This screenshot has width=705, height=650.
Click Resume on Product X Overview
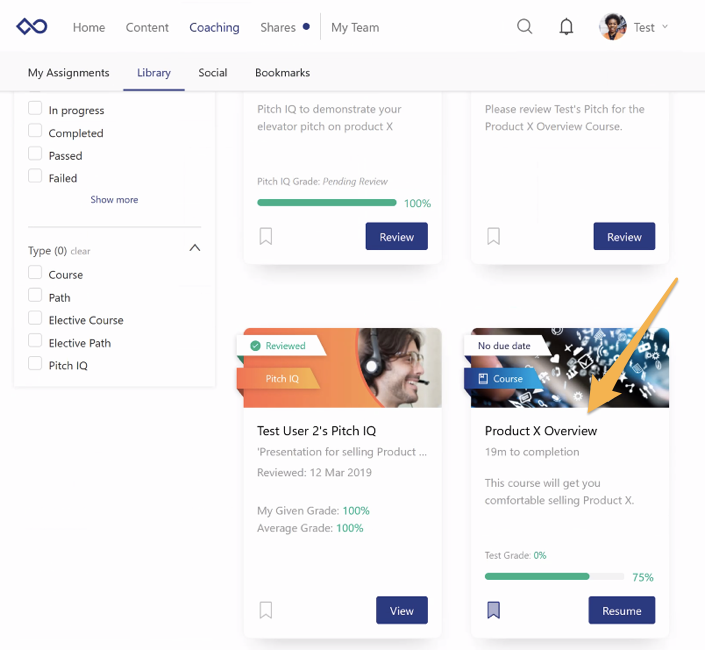tap(622, 610)
